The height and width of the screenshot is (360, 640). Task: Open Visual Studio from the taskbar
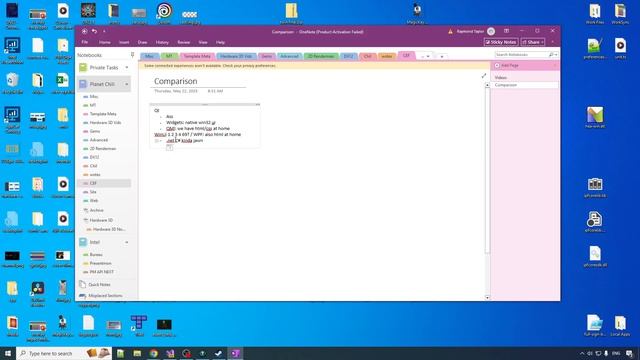[170, 353]
